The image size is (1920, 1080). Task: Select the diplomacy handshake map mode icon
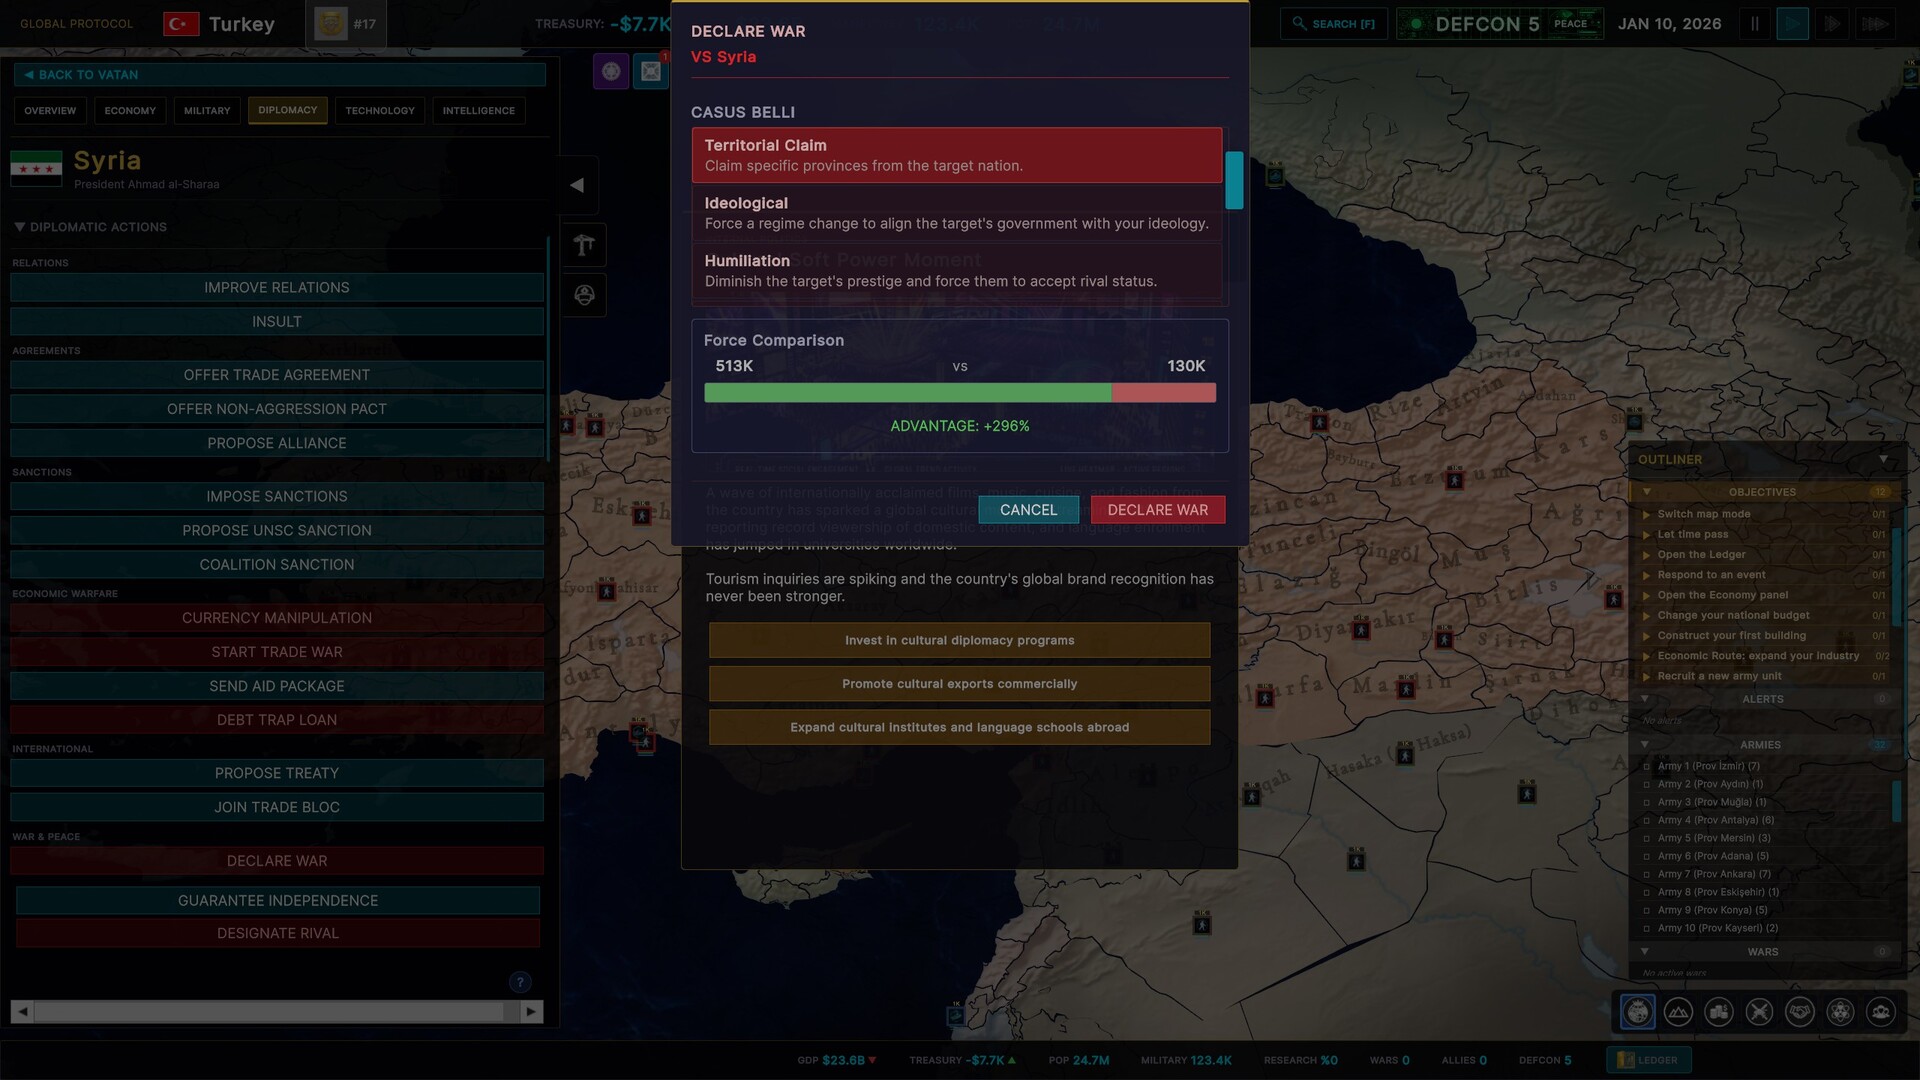coord(1800,1012)
